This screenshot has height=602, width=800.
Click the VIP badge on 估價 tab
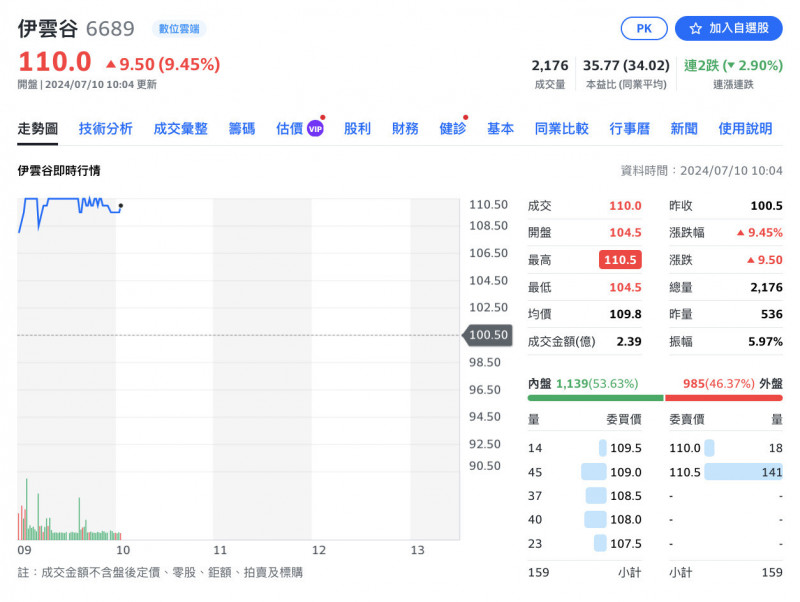(315, 129)
